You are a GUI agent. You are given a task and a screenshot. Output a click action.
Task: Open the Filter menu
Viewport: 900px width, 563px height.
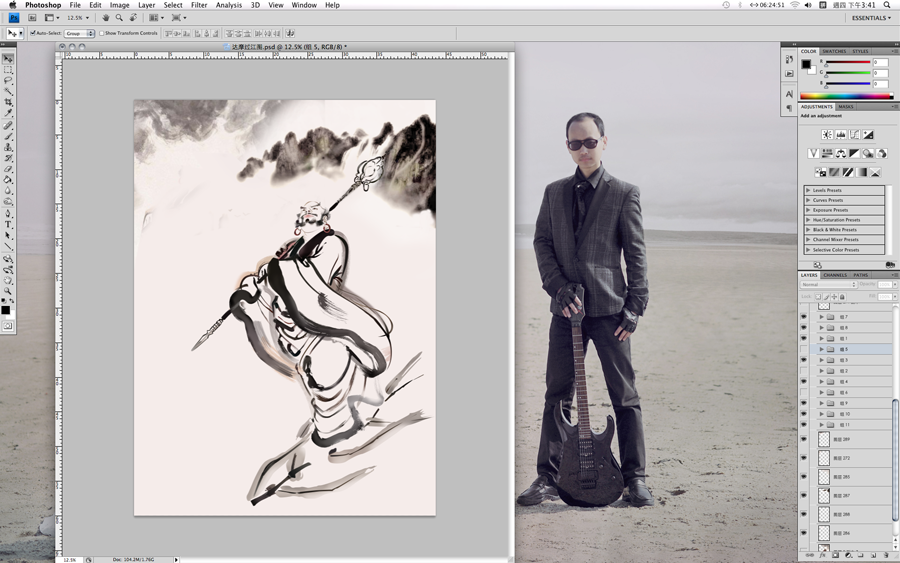(199, 5)
